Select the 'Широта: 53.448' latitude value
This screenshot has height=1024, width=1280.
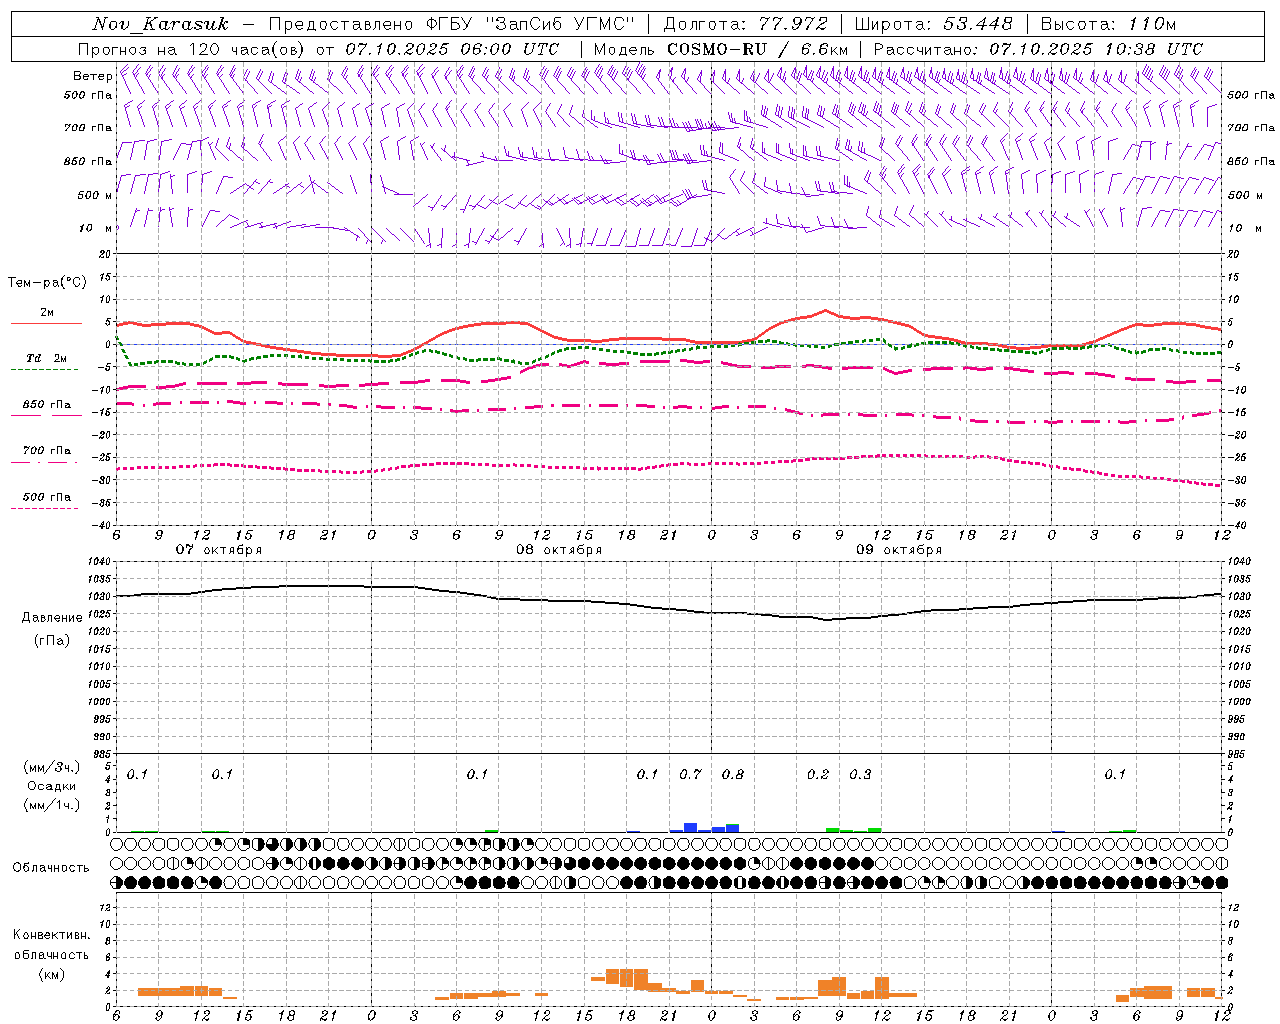[x=934, y=24]
